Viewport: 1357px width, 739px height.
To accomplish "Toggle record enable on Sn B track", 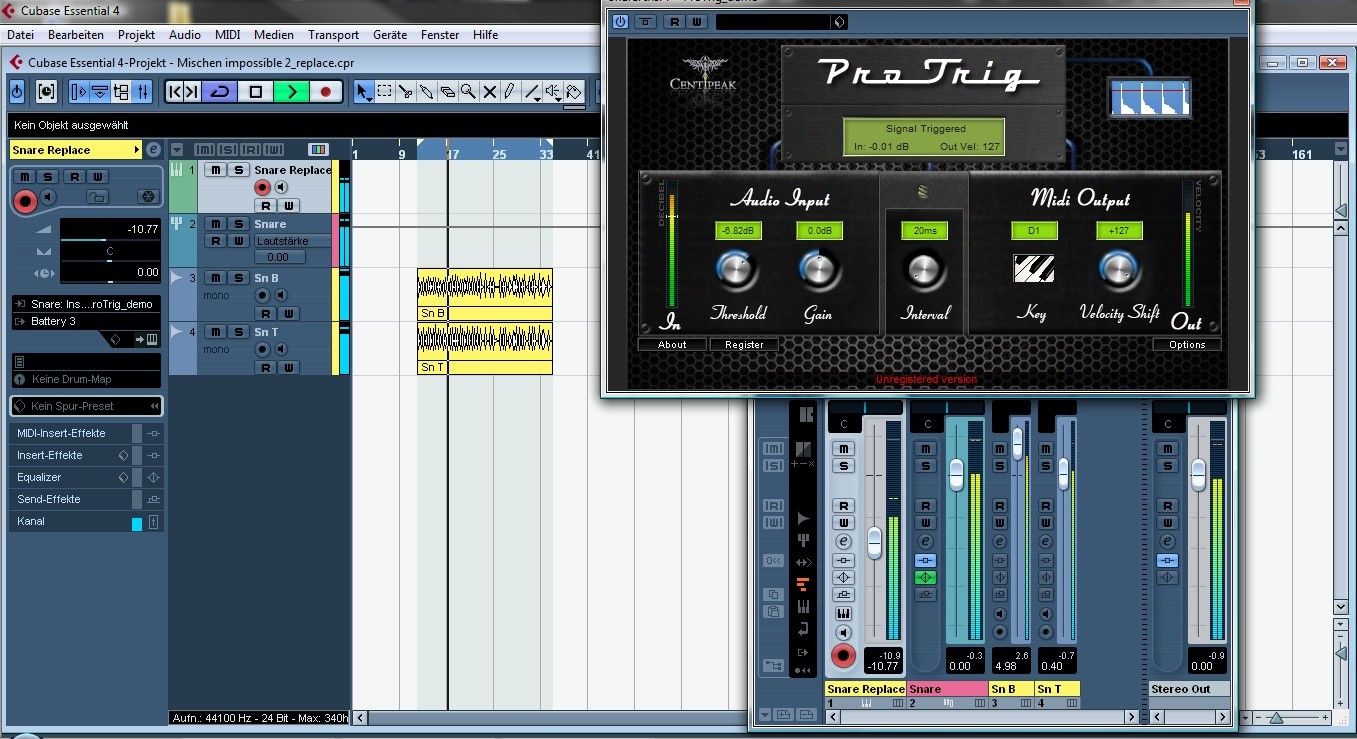I will click(263, 295).
